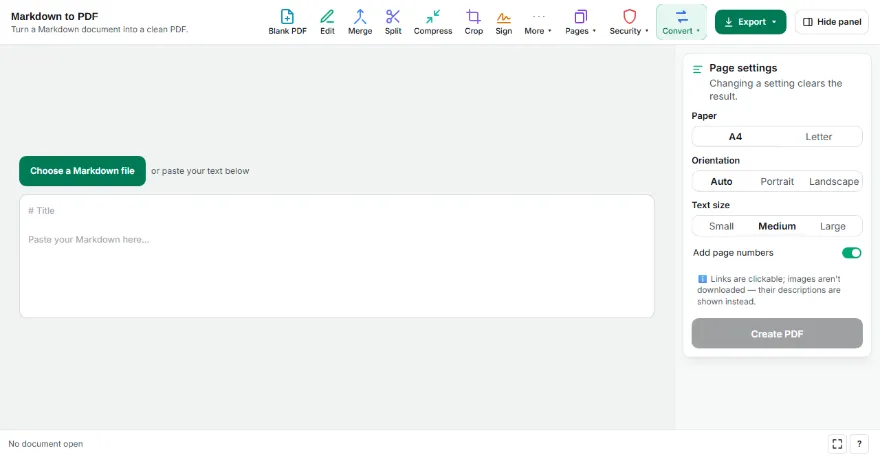Click the 'Add page numbers' label
Screen dimensions: 880x457
point(733,253)
